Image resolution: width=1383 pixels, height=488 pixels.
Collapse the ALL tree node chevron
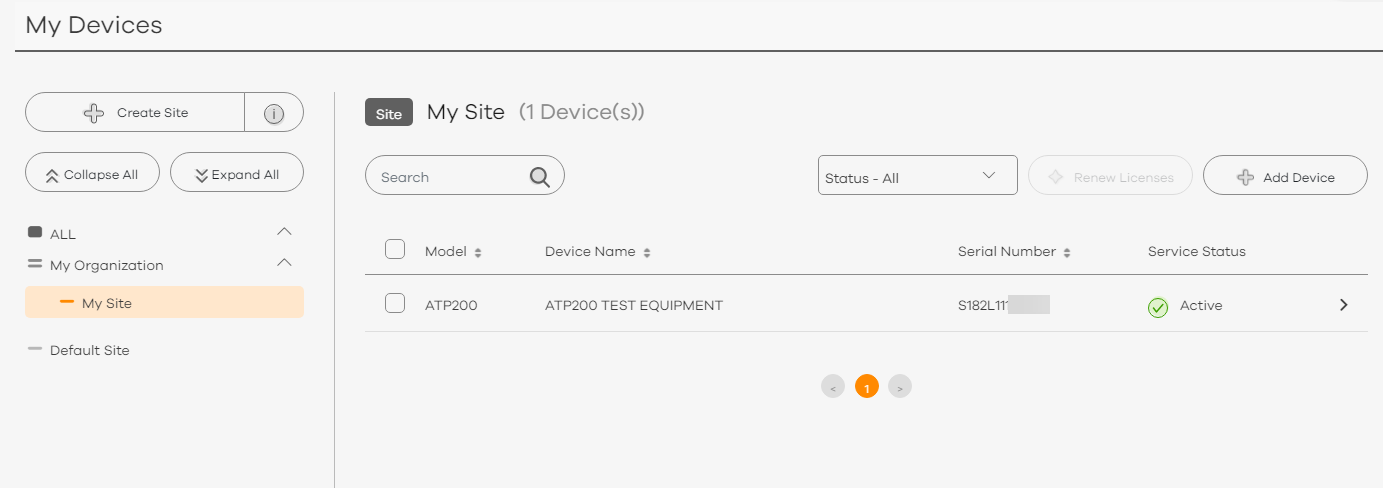tap(284, 232)
